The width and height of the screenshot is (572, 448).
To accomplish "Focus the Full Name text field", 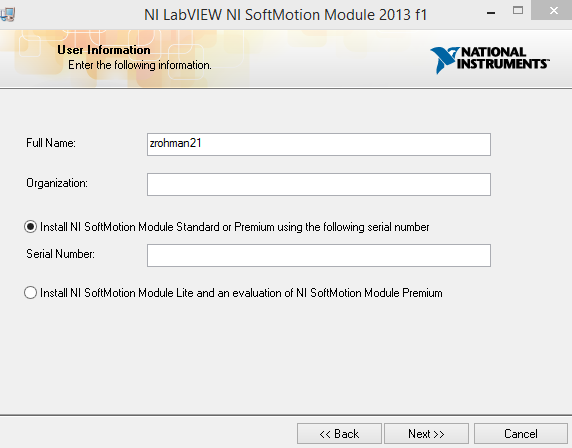I will (319, 144).
